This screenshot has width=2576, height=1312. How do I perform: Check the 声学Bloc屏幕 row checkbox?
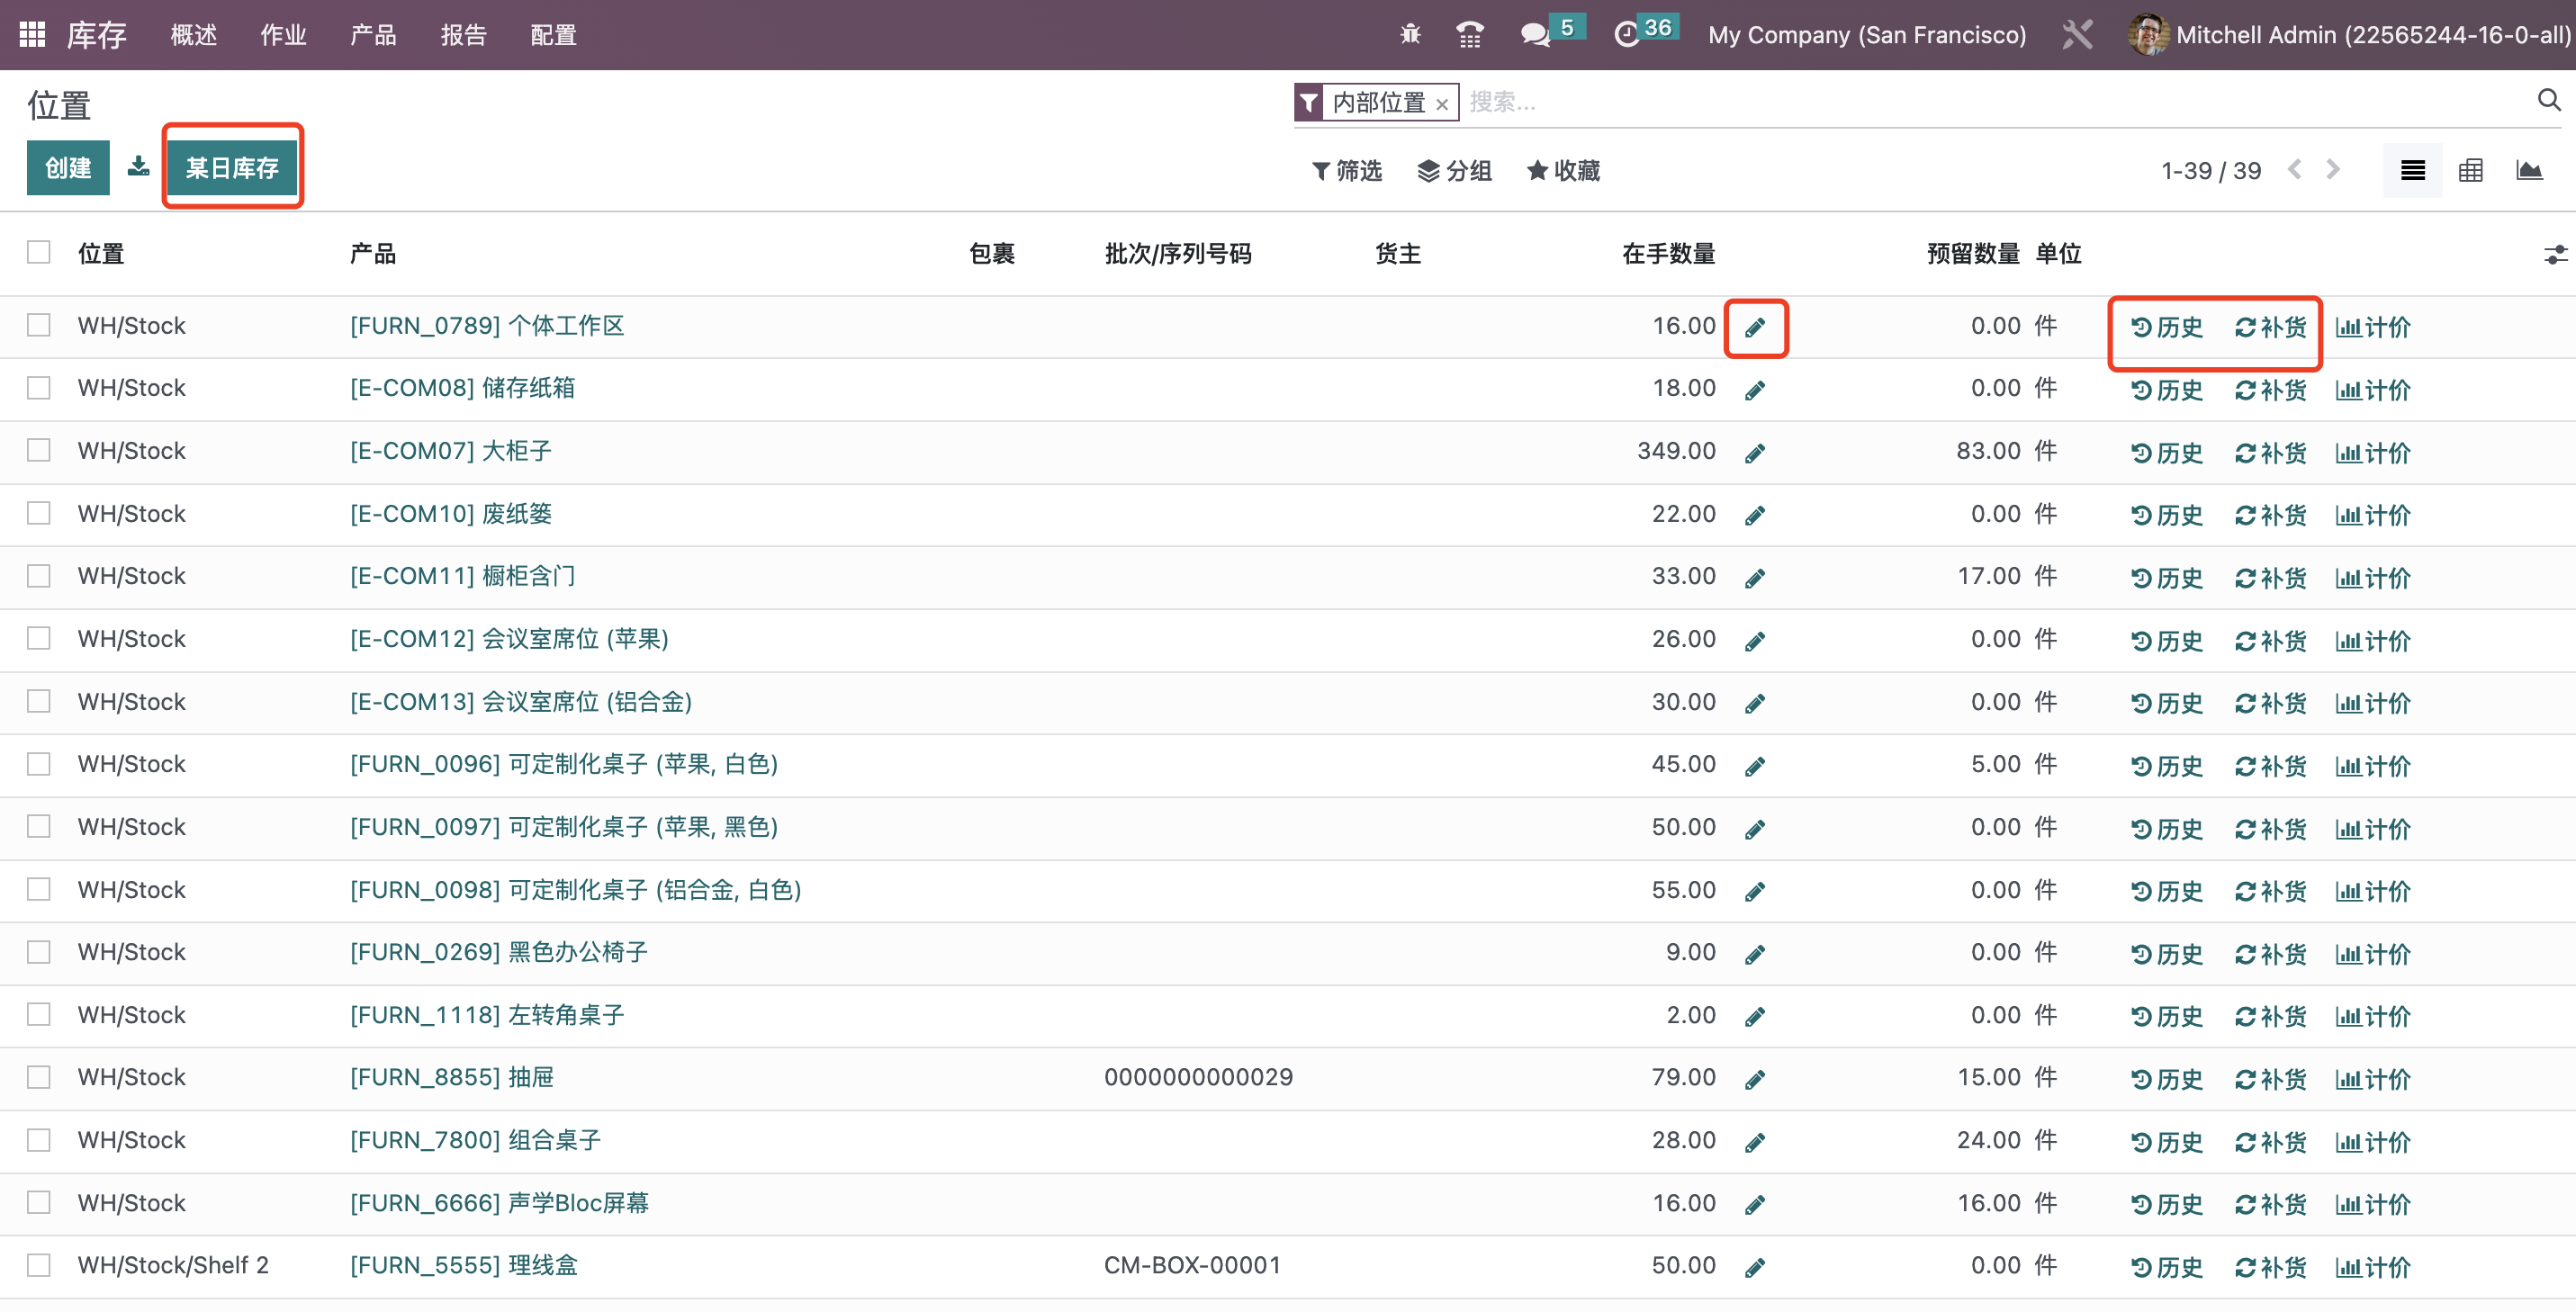click(39, 1202)
